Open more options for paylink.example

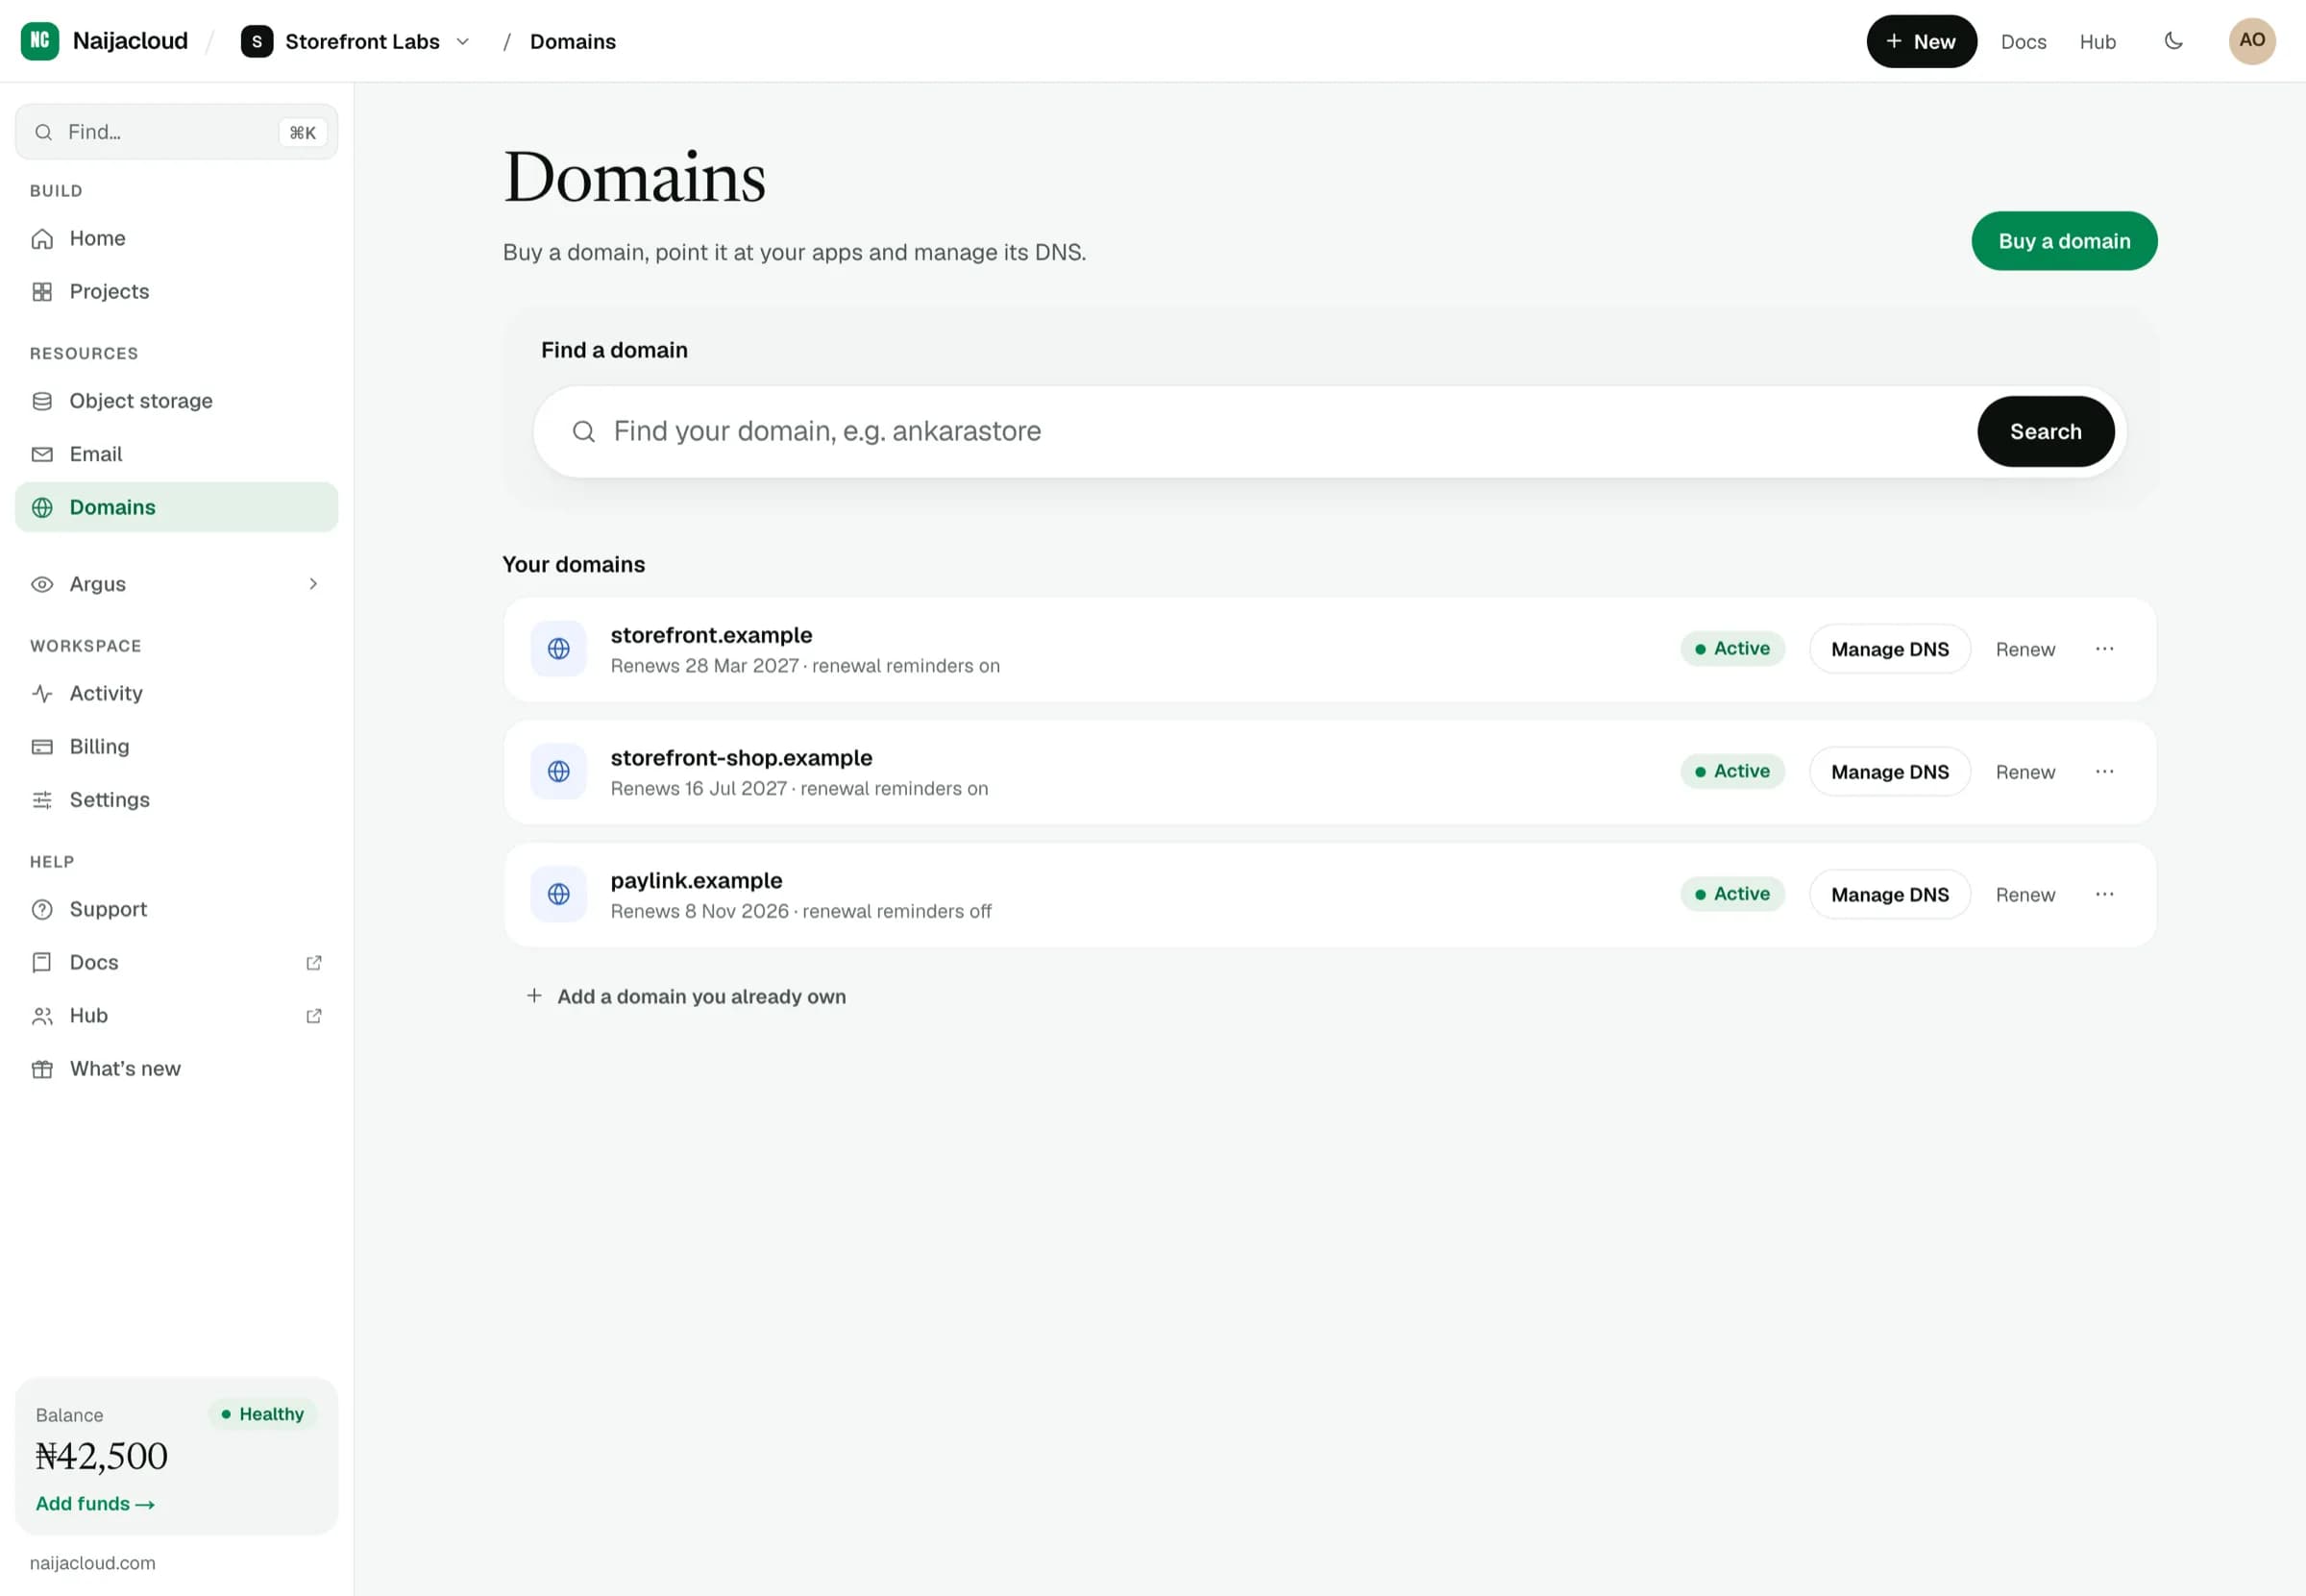point(2104,895)
